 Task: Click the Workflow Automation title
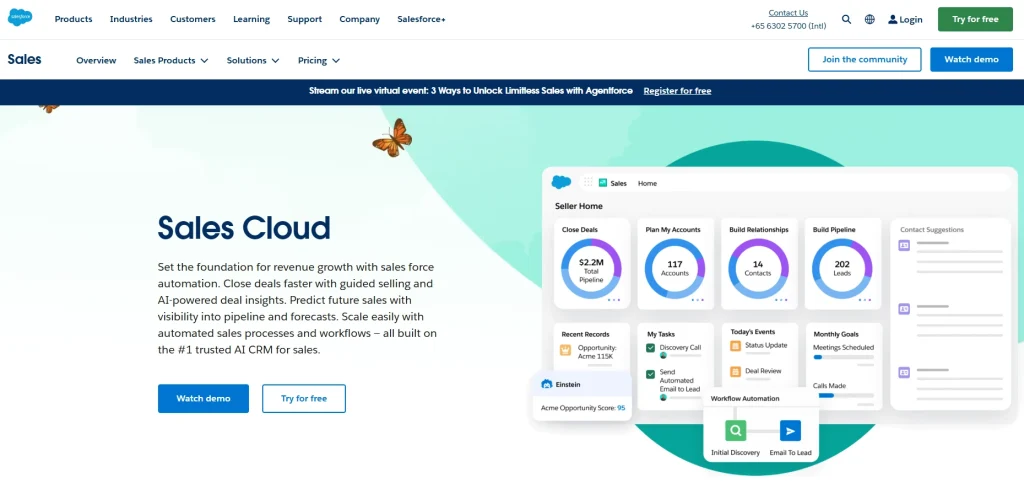click(744, 398)
